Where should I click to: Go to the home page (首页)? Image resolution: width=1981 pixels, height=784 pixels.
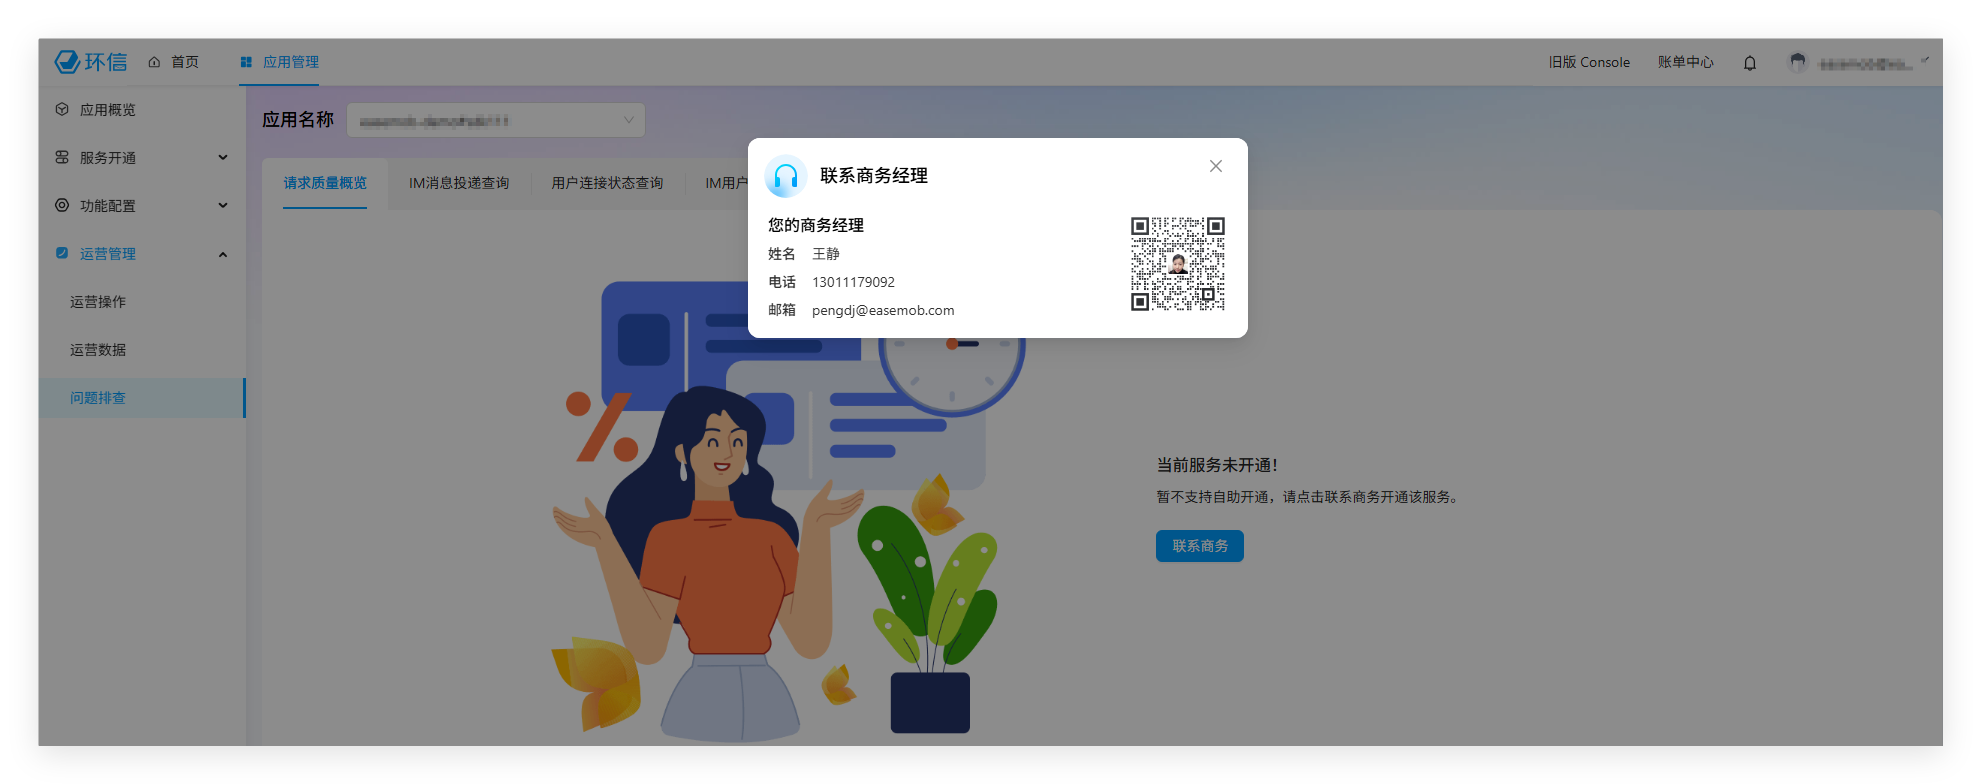coord(174,62)
